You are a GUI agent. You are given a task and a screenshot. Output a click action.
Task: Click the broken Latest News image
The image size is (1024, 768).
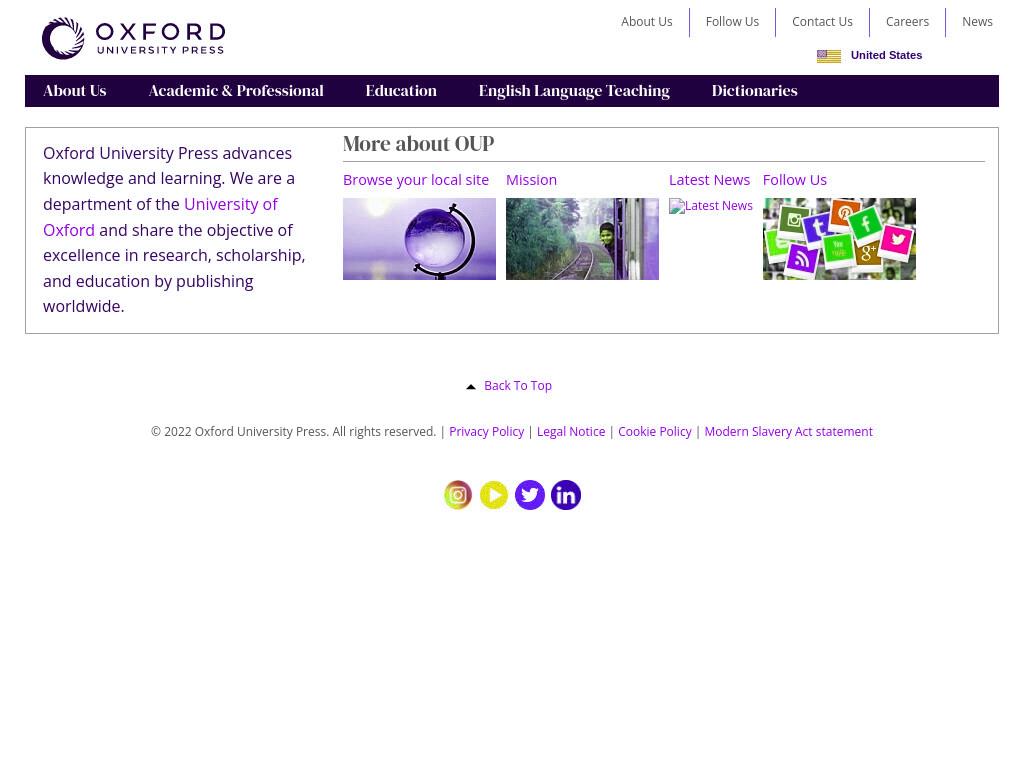coord(711,206)
